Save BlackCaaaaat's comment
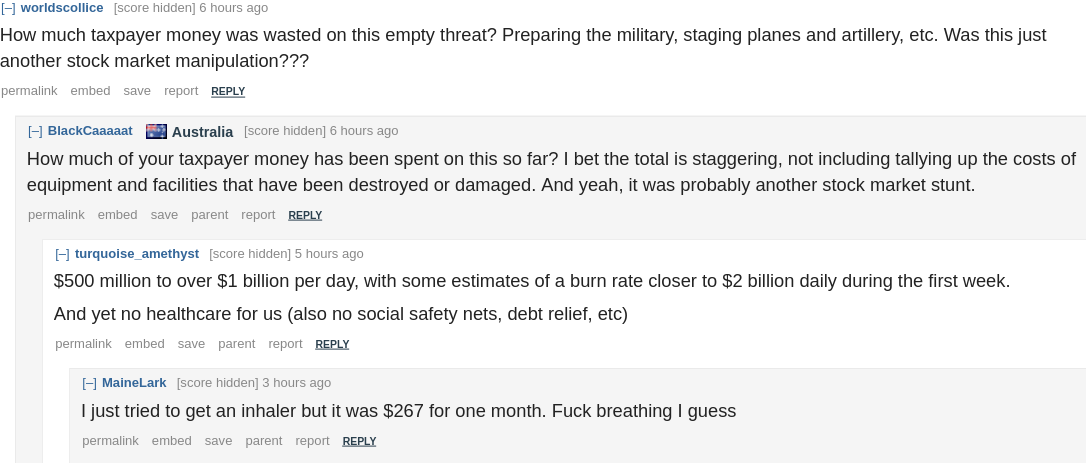The width and height of the screenshot is (1086, 463). (164, 215)
